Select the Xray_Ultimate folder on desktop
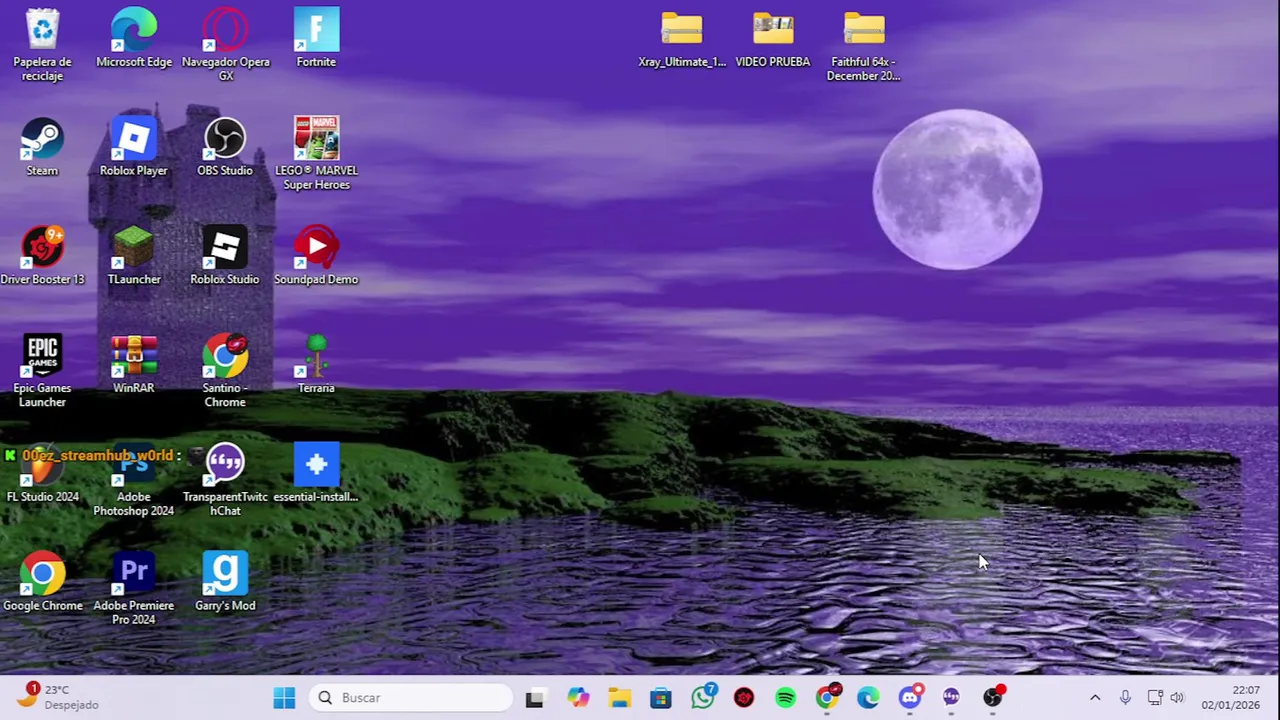The image size is (1280, 720). coord(682,39)
